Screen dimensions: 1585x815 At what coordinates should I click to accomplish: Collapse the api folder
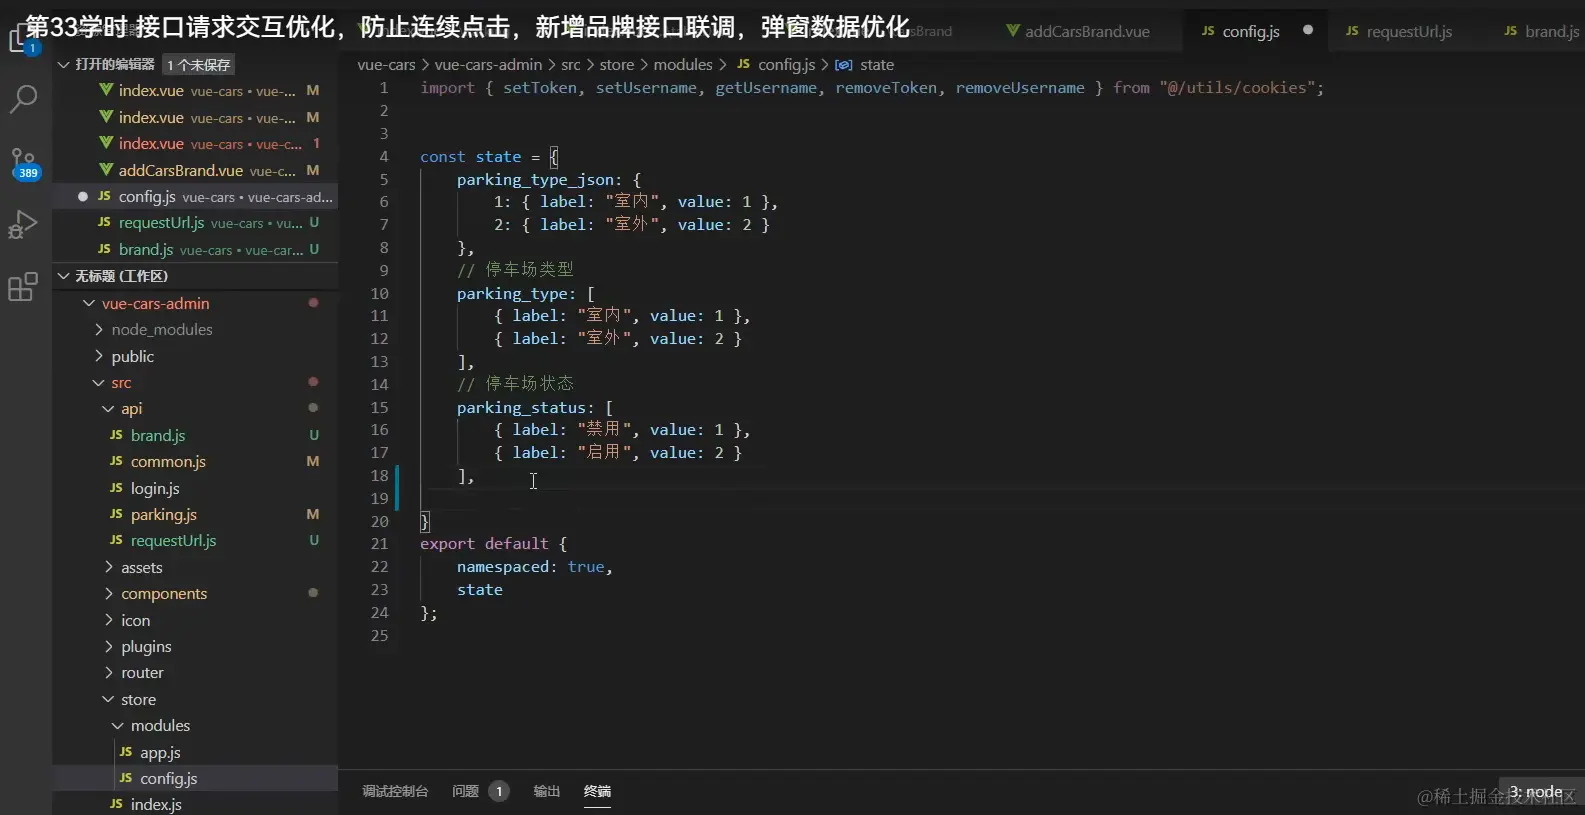point(109,408)
